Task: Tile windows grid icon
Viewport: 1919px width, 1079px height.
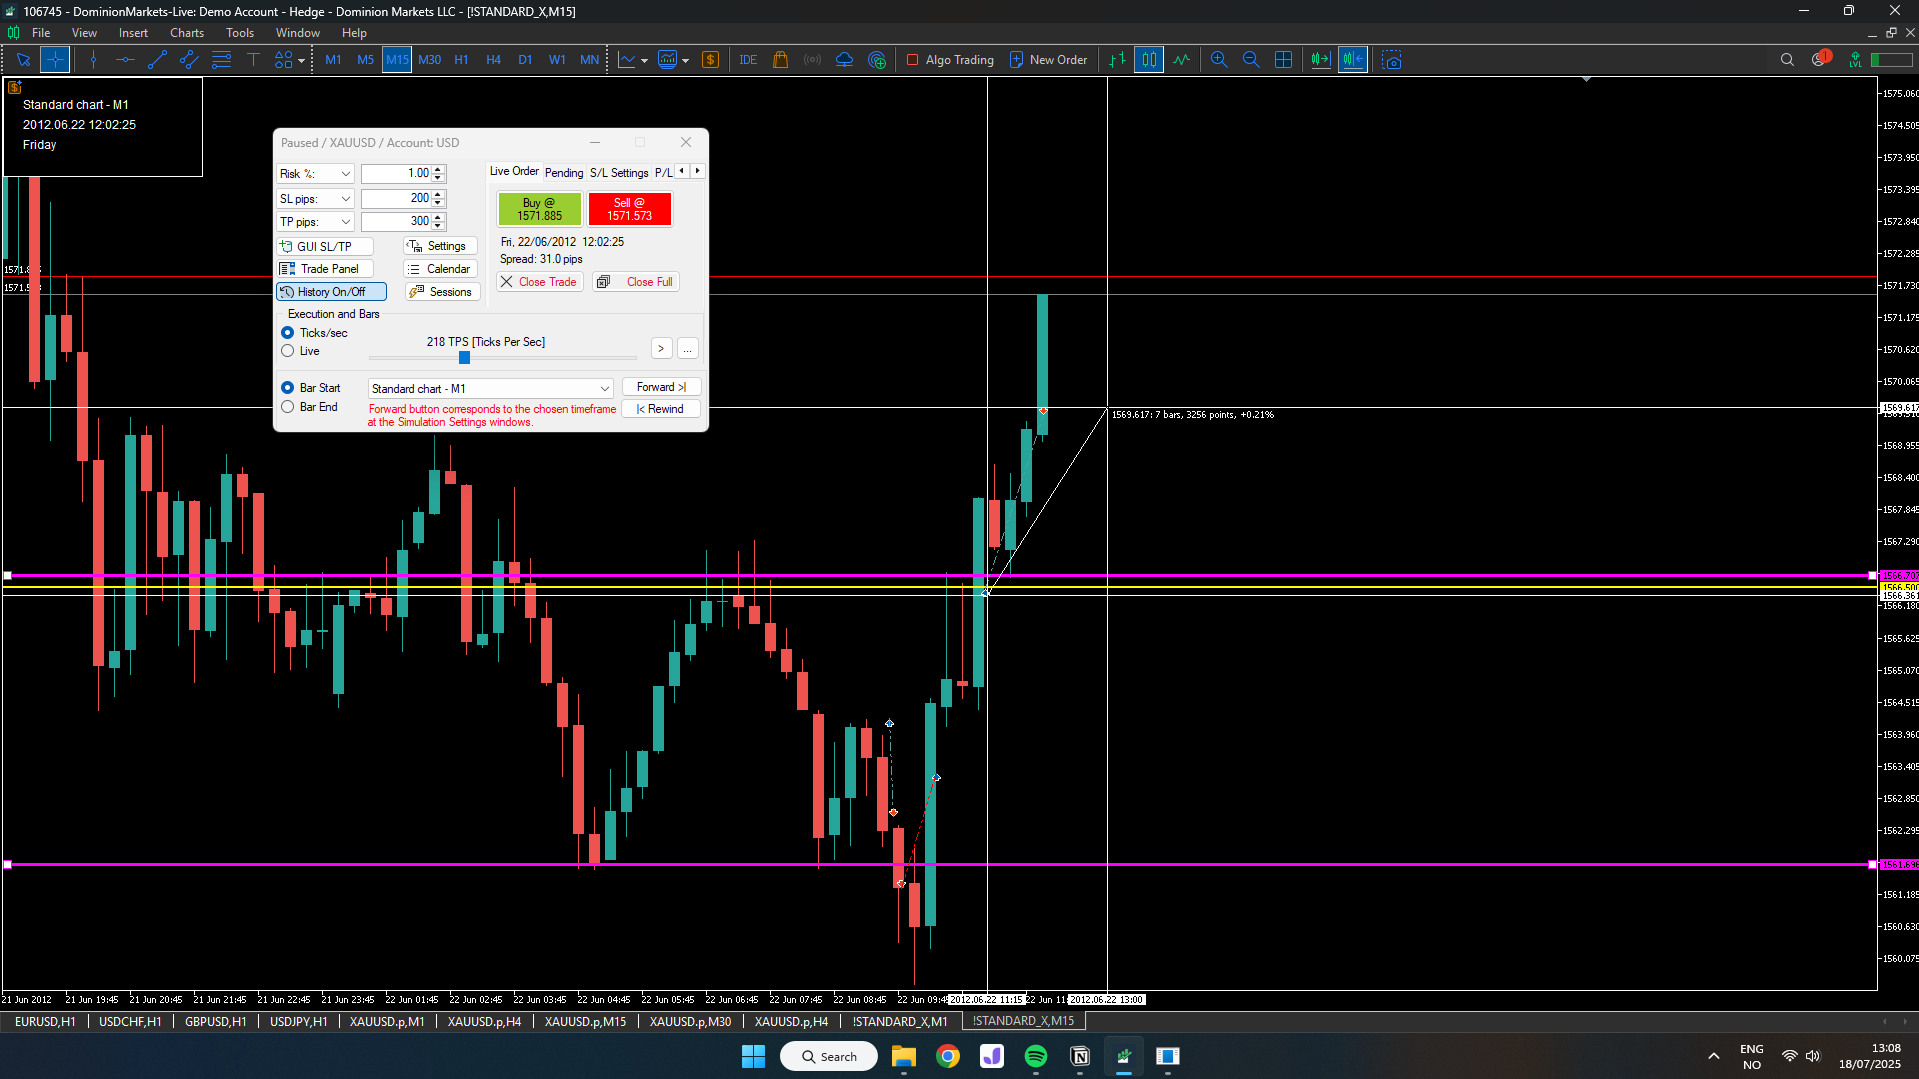Action: pos(1283,60)
